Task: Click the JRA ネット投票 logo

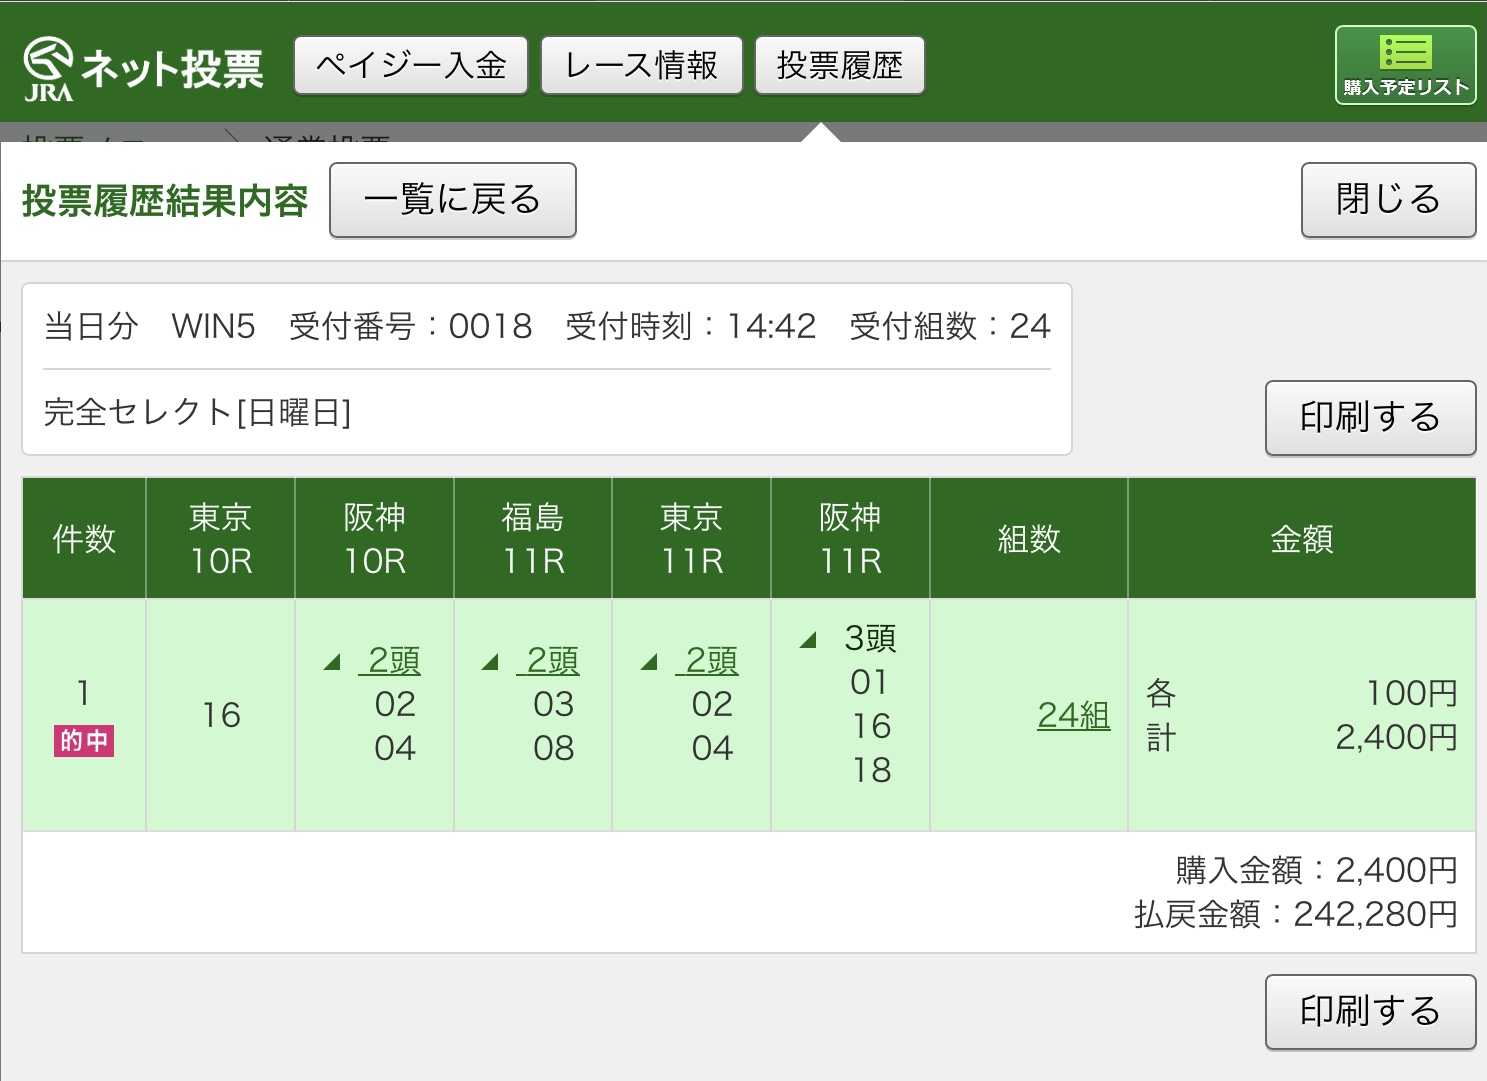Action: [x=143, y=68]
